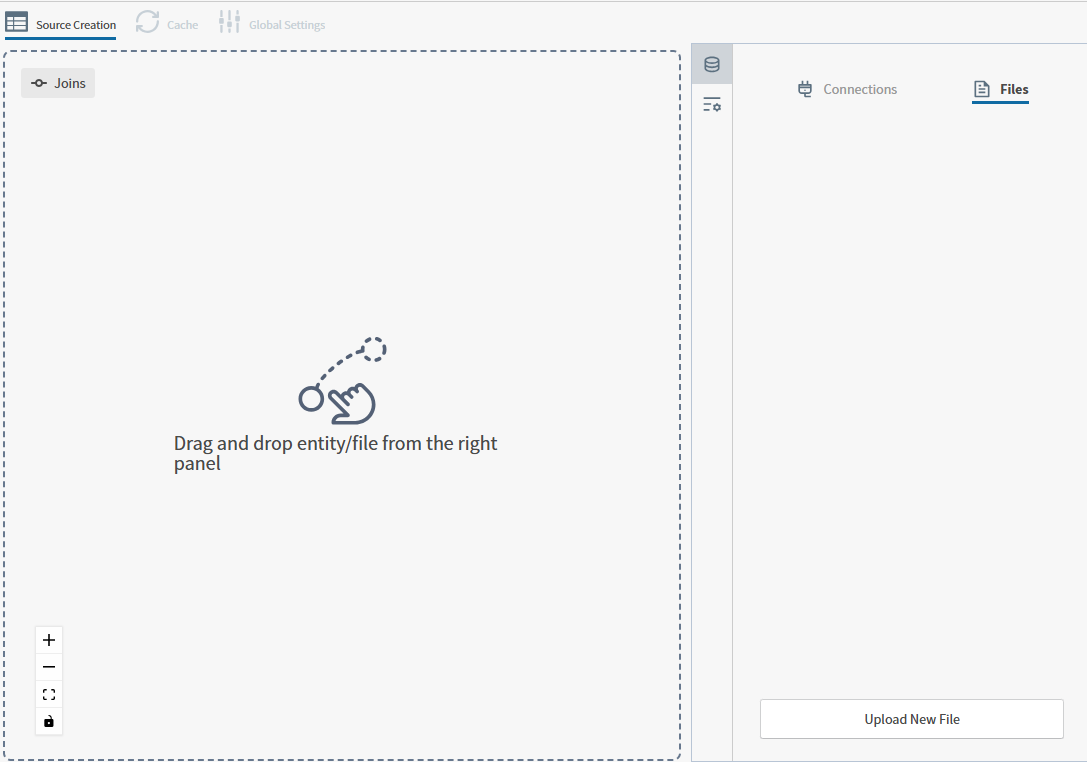This screenshot has width=1087, height=762.
Task: Click the Global Settings sliders icon
Action: 228,22
